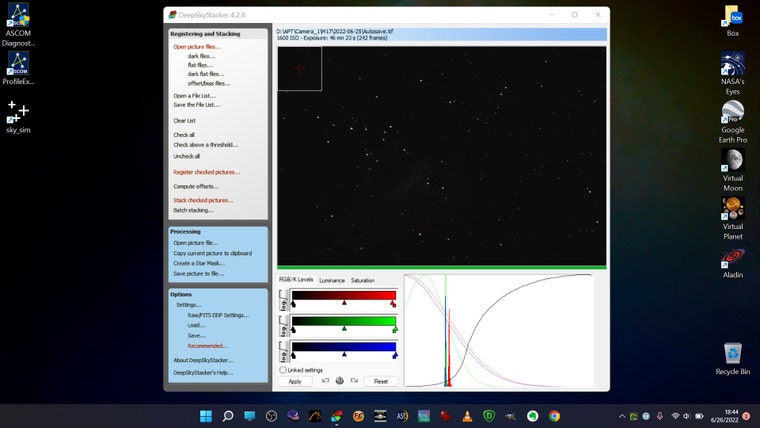Open Evernote elephant icon in taskbar
Screen dimensions: 760x428
tap(533, 416)
